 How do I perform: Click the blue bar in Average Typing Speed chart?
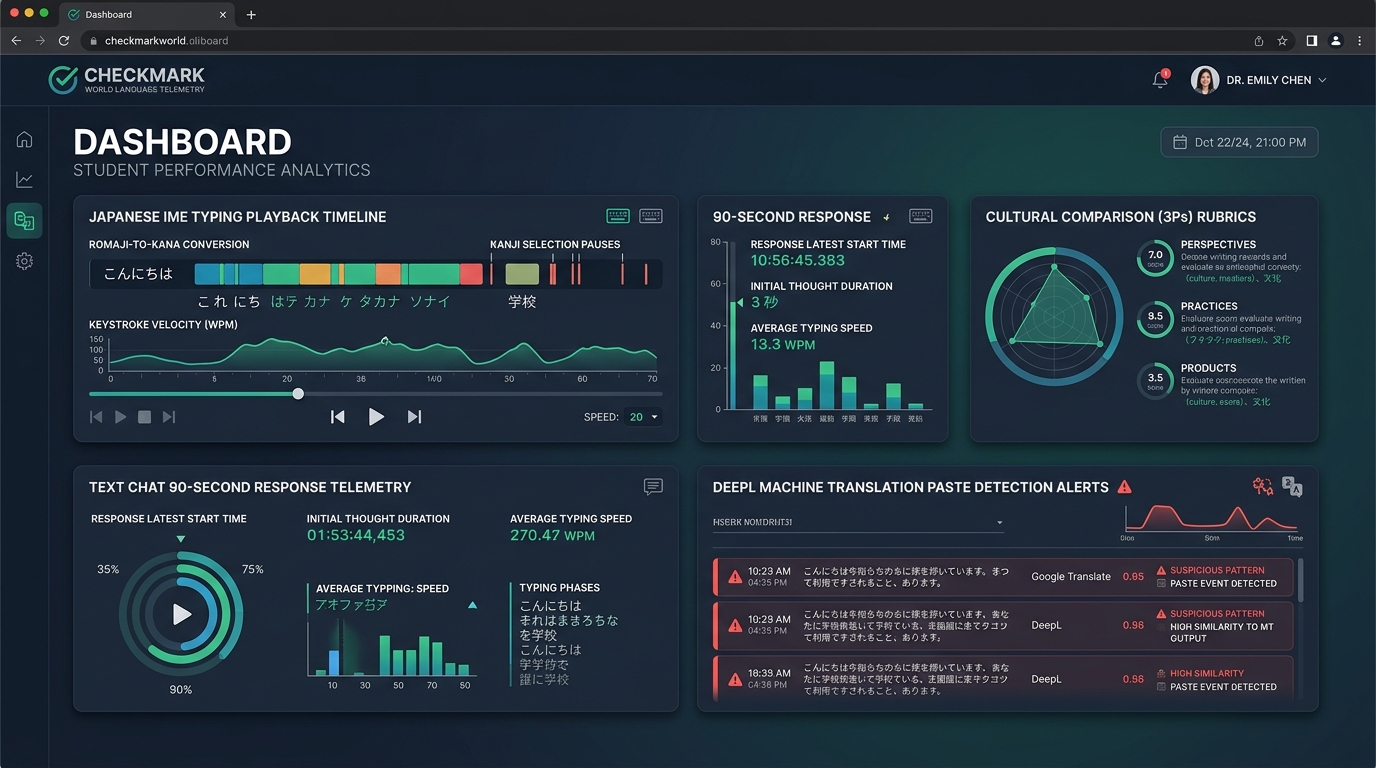[x=334, y=662]
